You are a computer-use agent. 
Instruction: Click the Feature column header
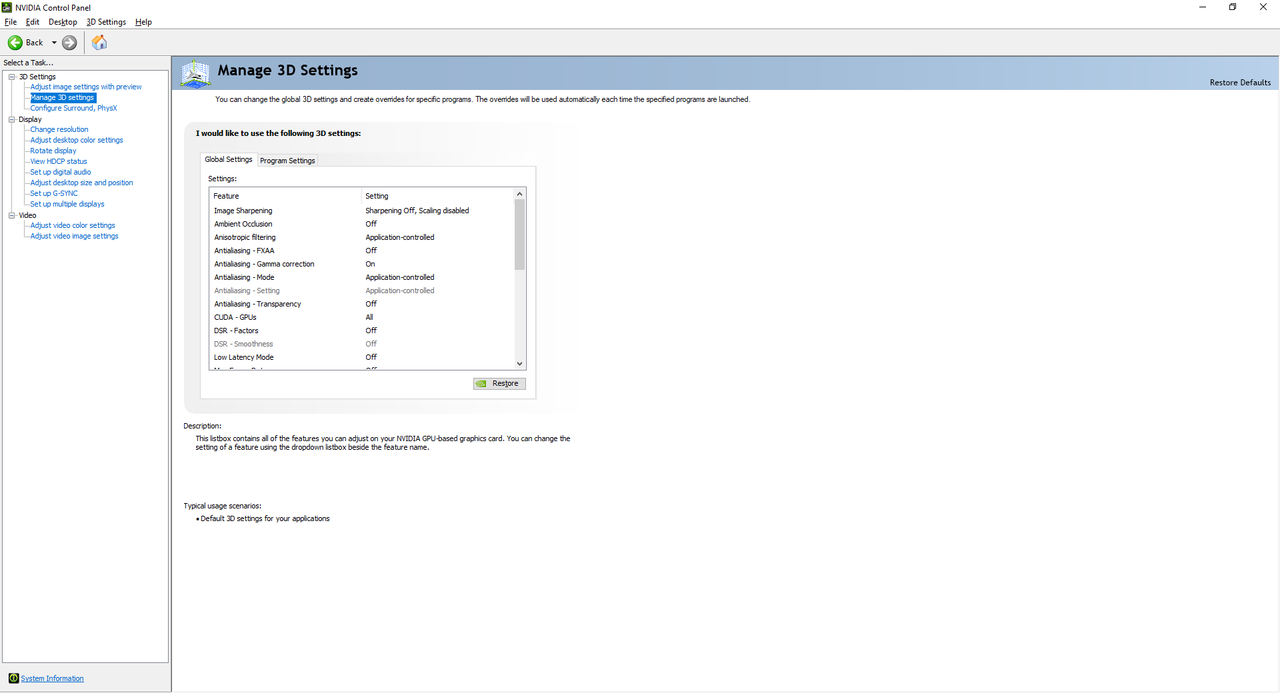(285, 196)
